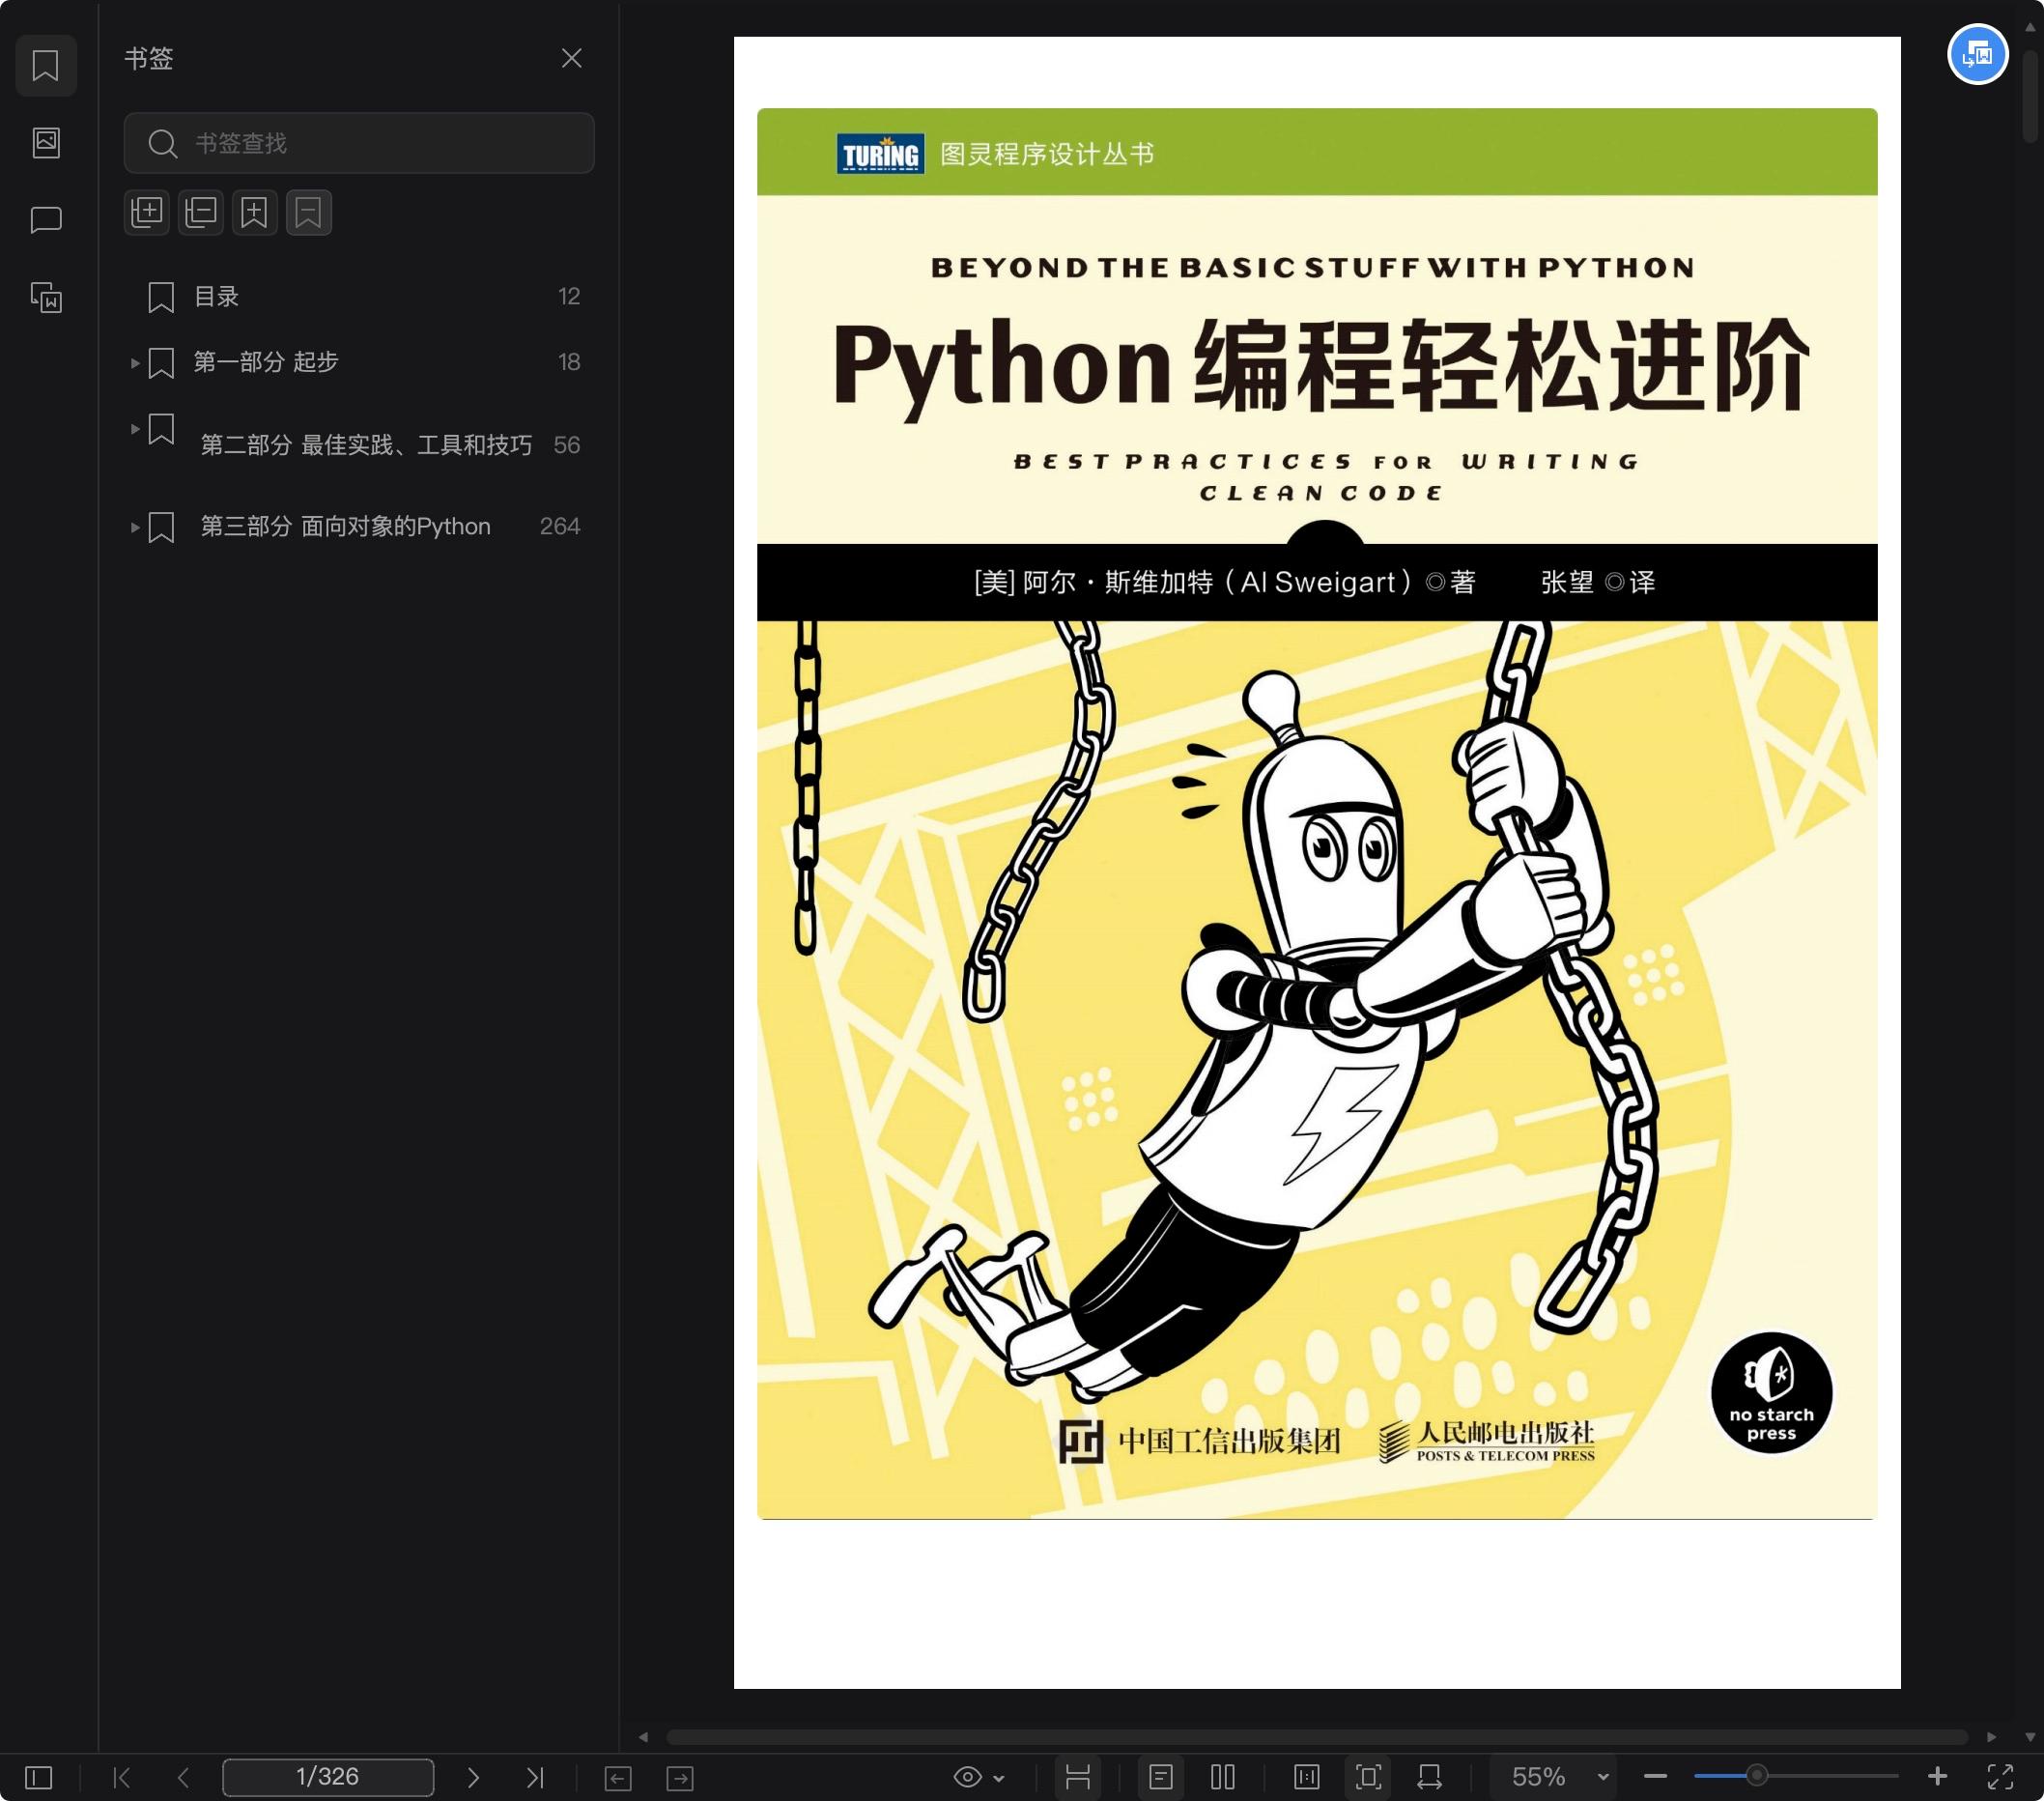The width and height of the screenshot is (2044, 1801).
Task: Click page number 264 in bookmarks
Action: (560, 526)
